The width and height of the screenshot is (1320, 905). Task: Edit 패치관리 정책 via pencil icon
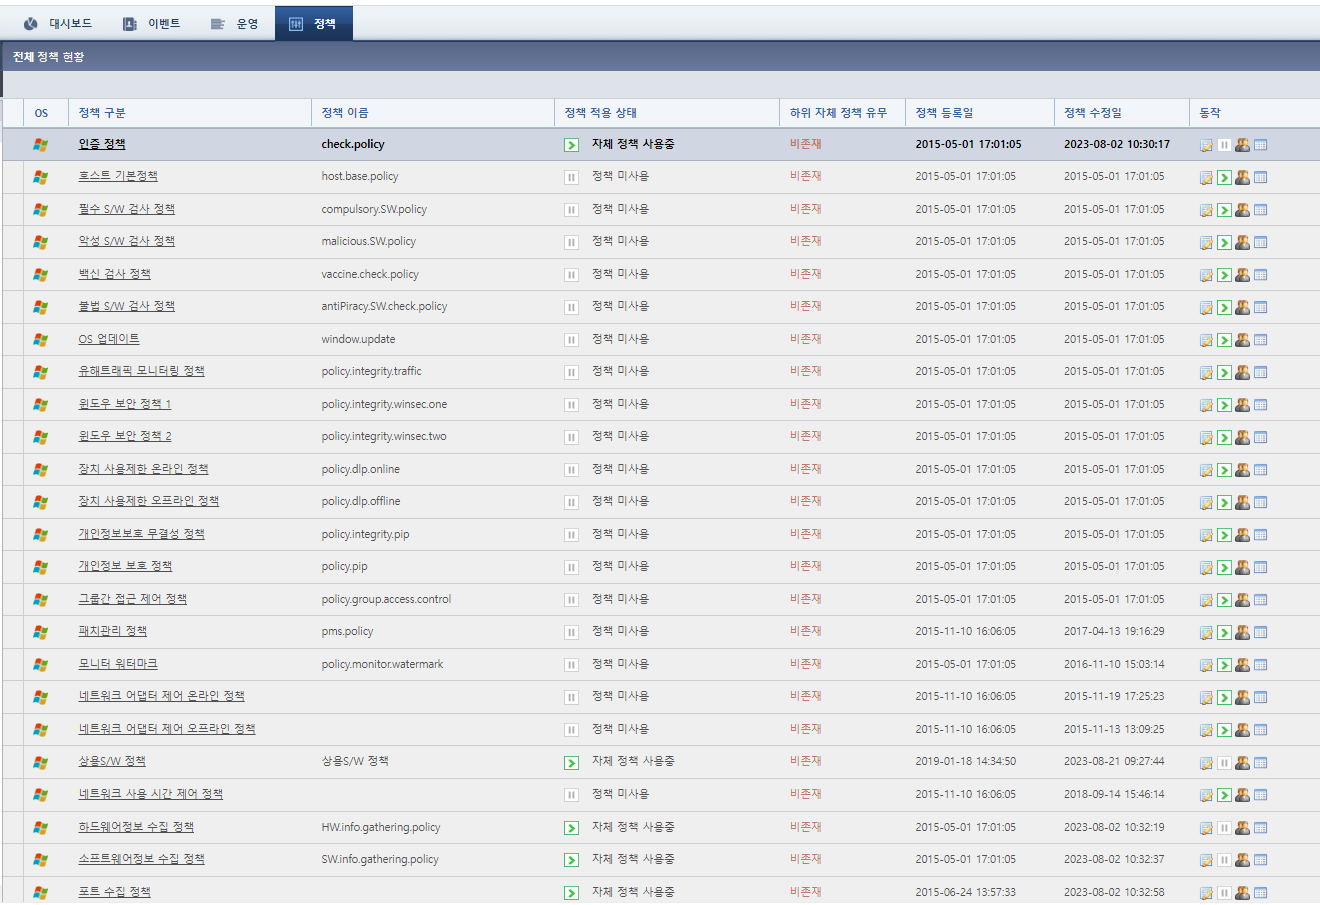1206,633
